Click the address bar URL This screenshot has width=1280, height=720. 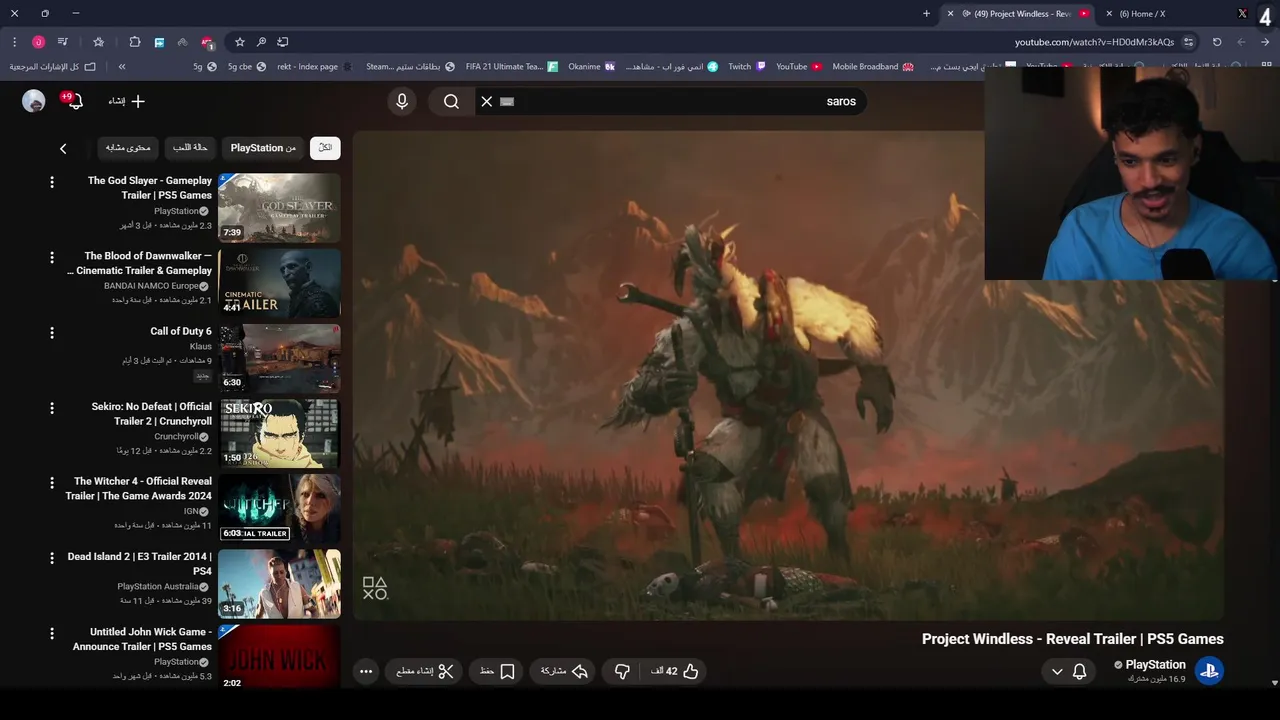click(1094, 42)
